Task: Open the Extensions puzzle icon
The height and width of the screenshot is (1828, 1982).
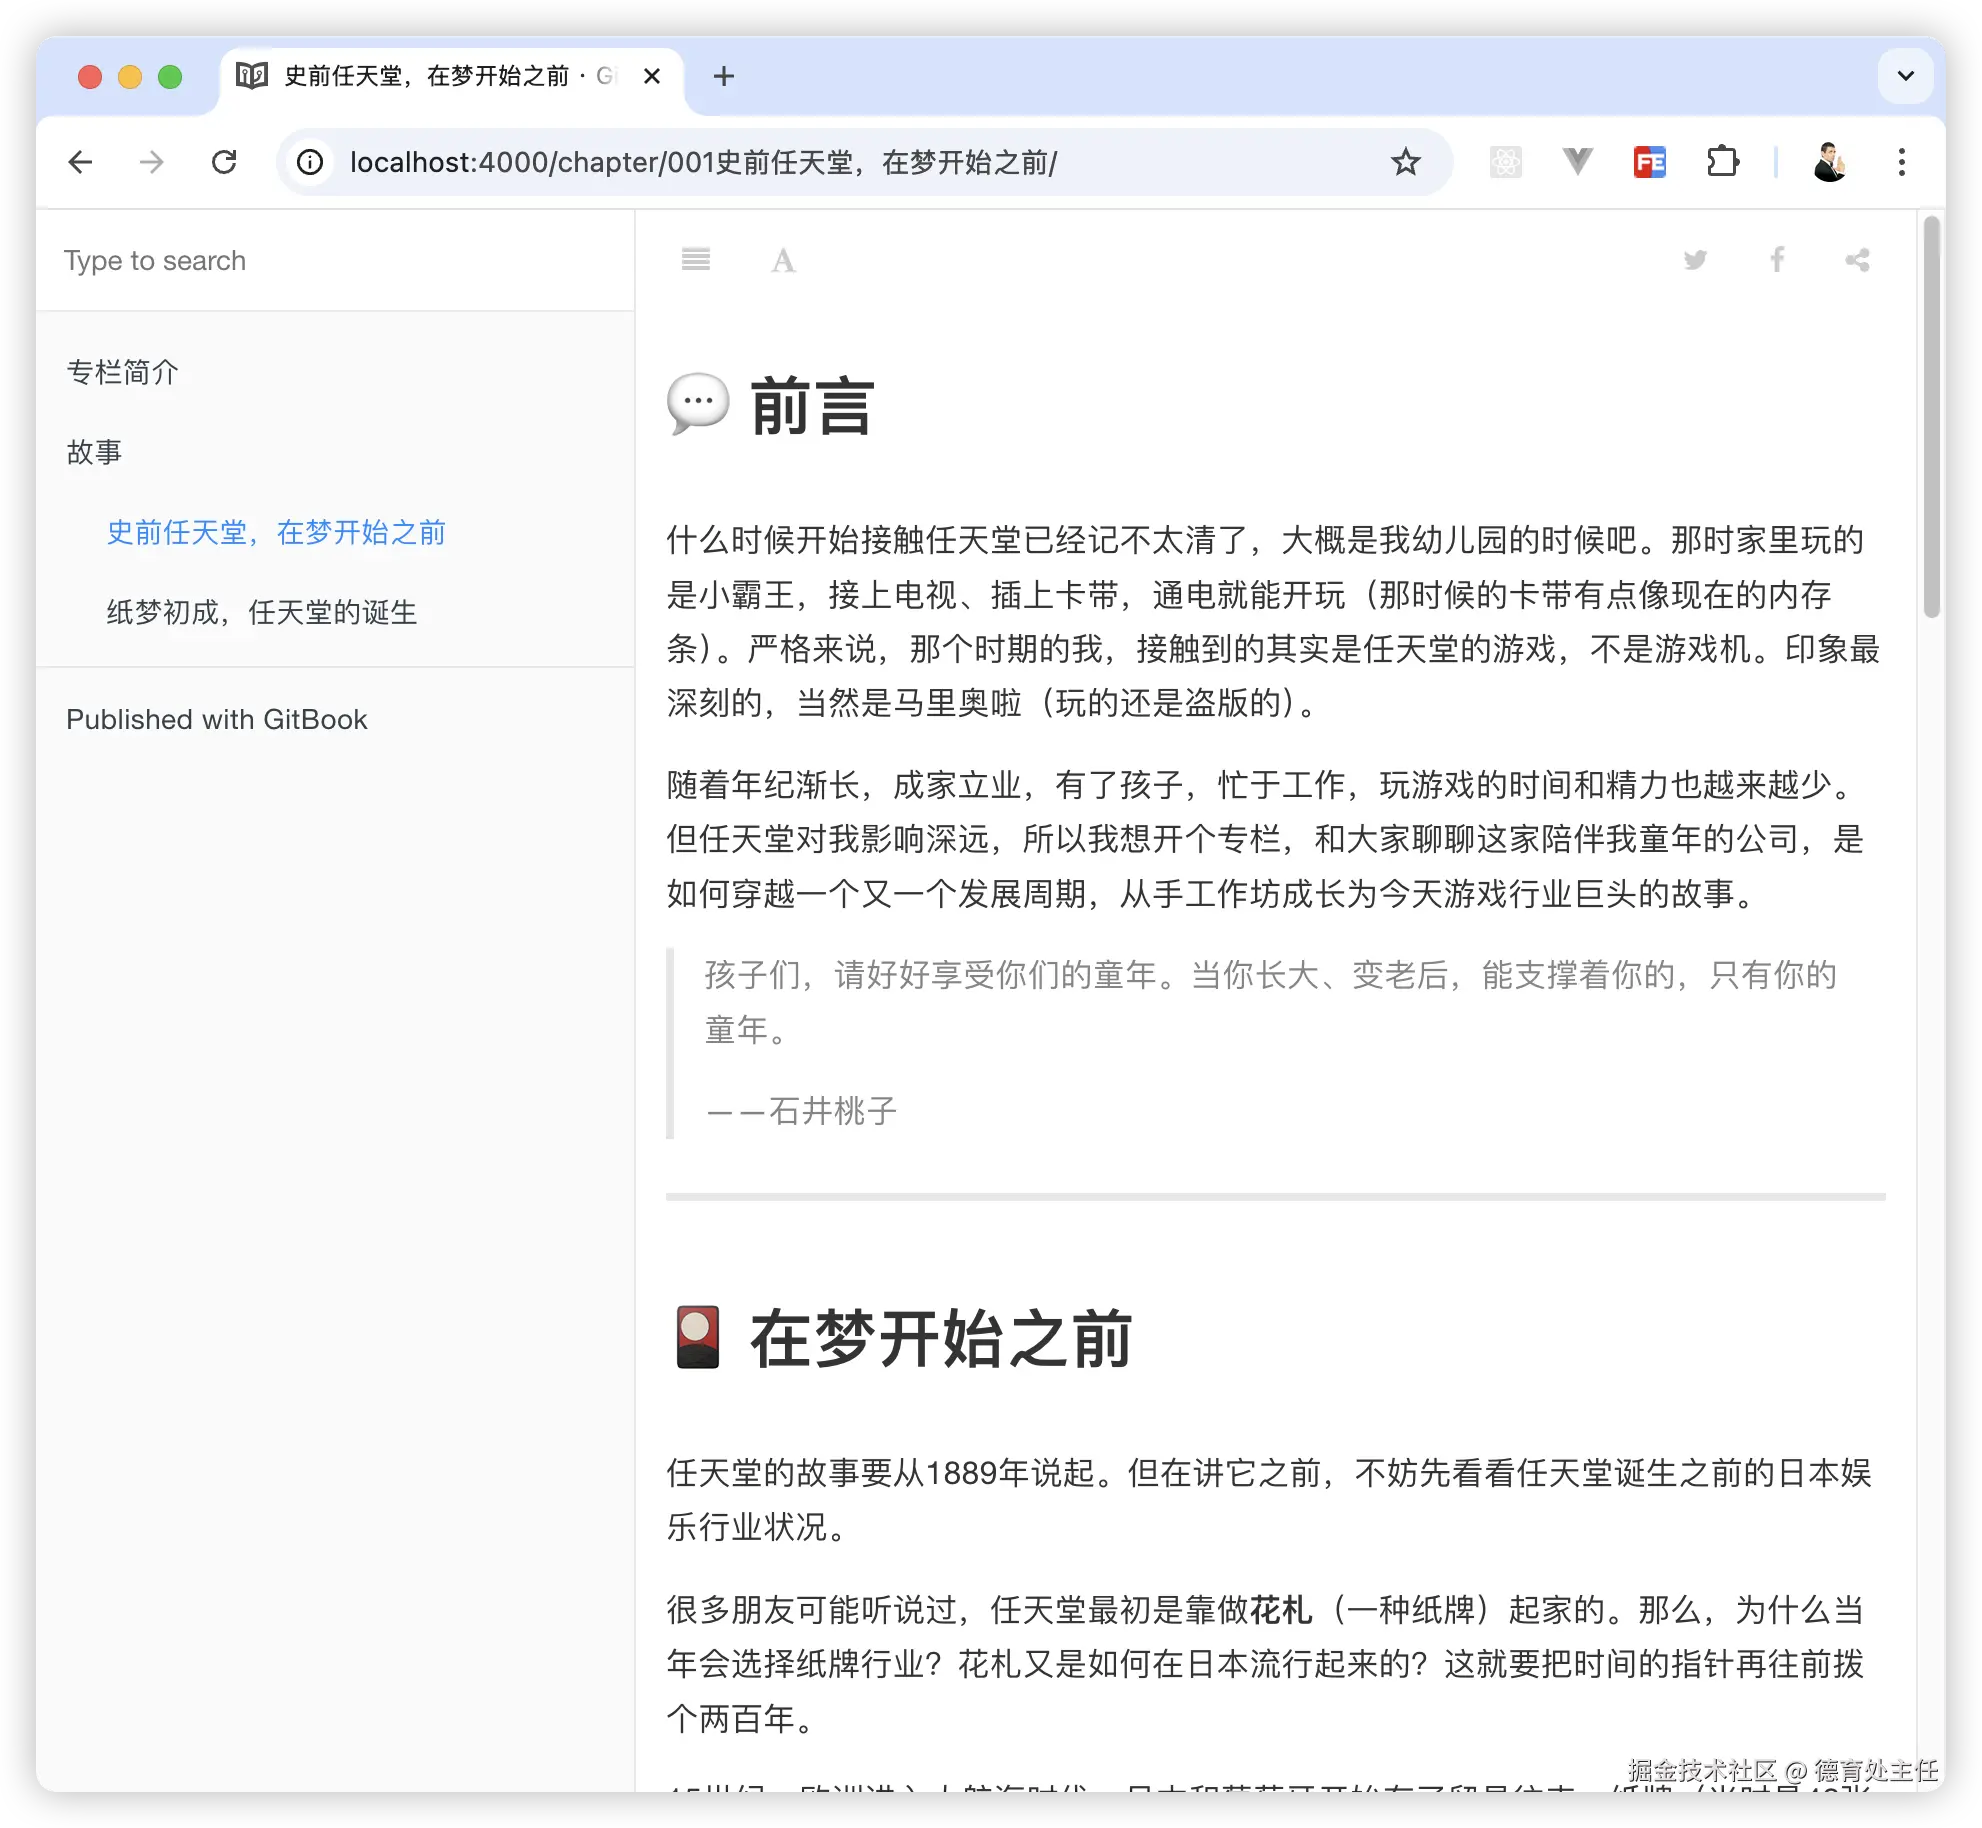Action: (x=1722, y=162)
